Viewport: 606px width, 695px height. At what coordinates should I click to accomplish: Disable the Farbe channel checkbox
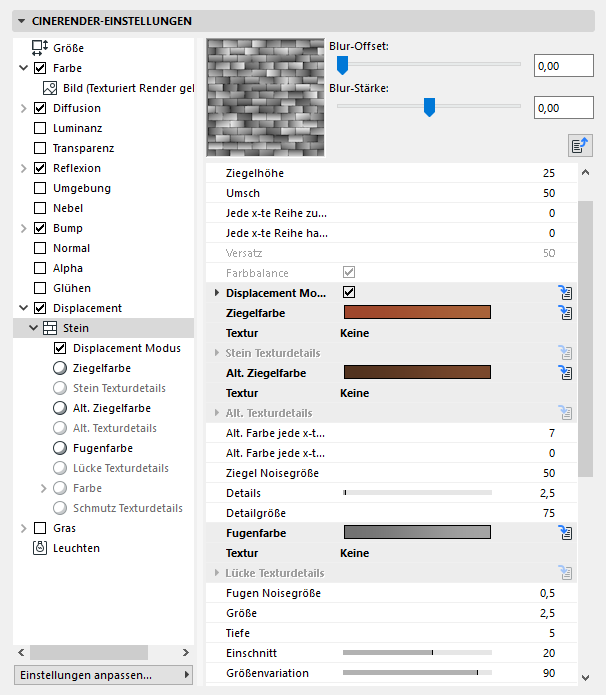pyautogui.click(x=40, y=68)
